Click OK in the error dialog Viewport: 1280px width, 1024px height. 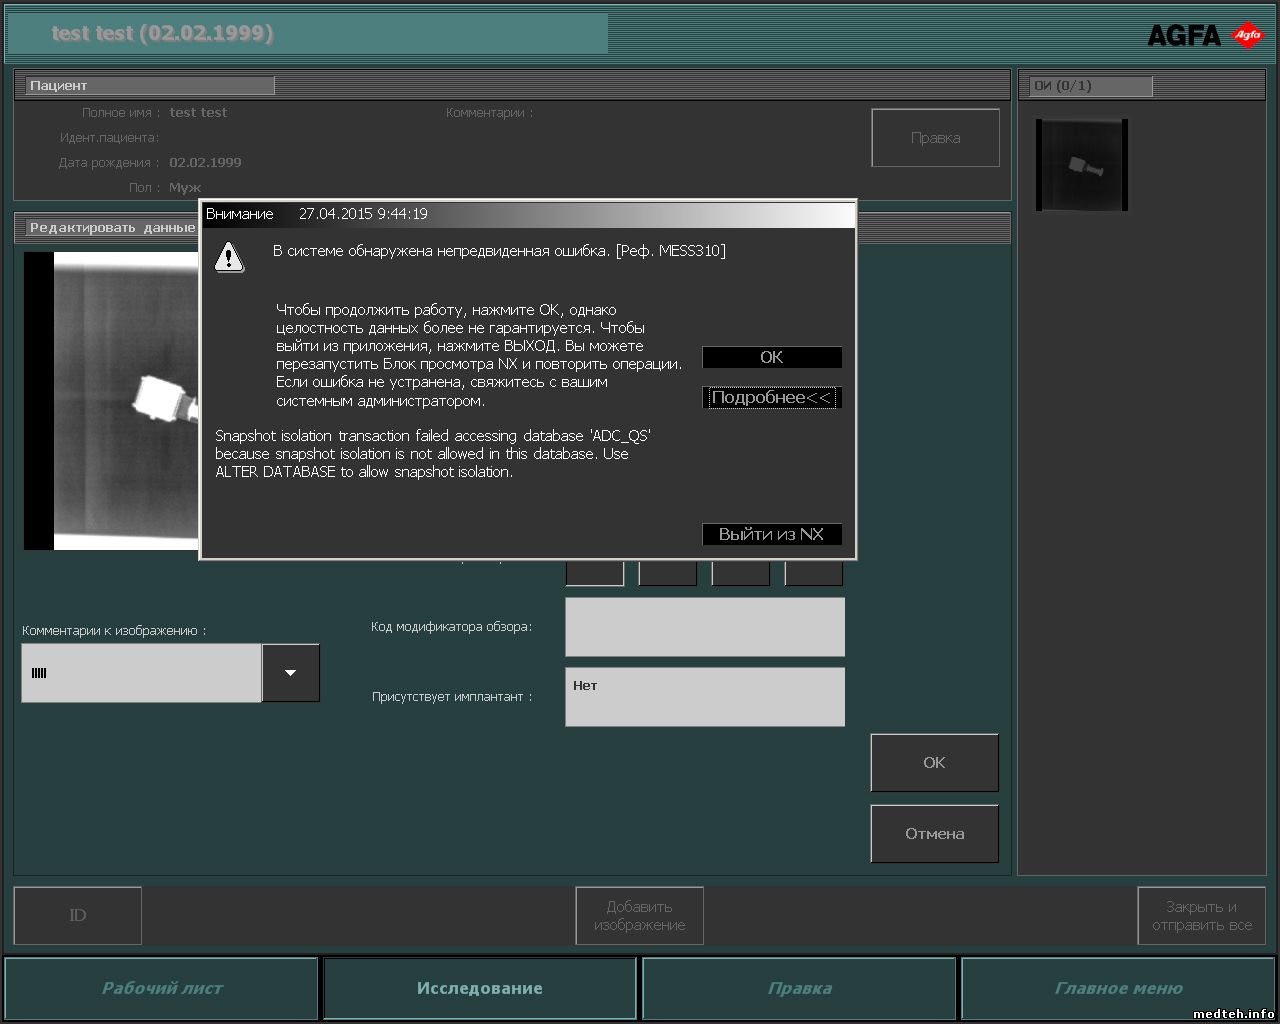[771, 358]
